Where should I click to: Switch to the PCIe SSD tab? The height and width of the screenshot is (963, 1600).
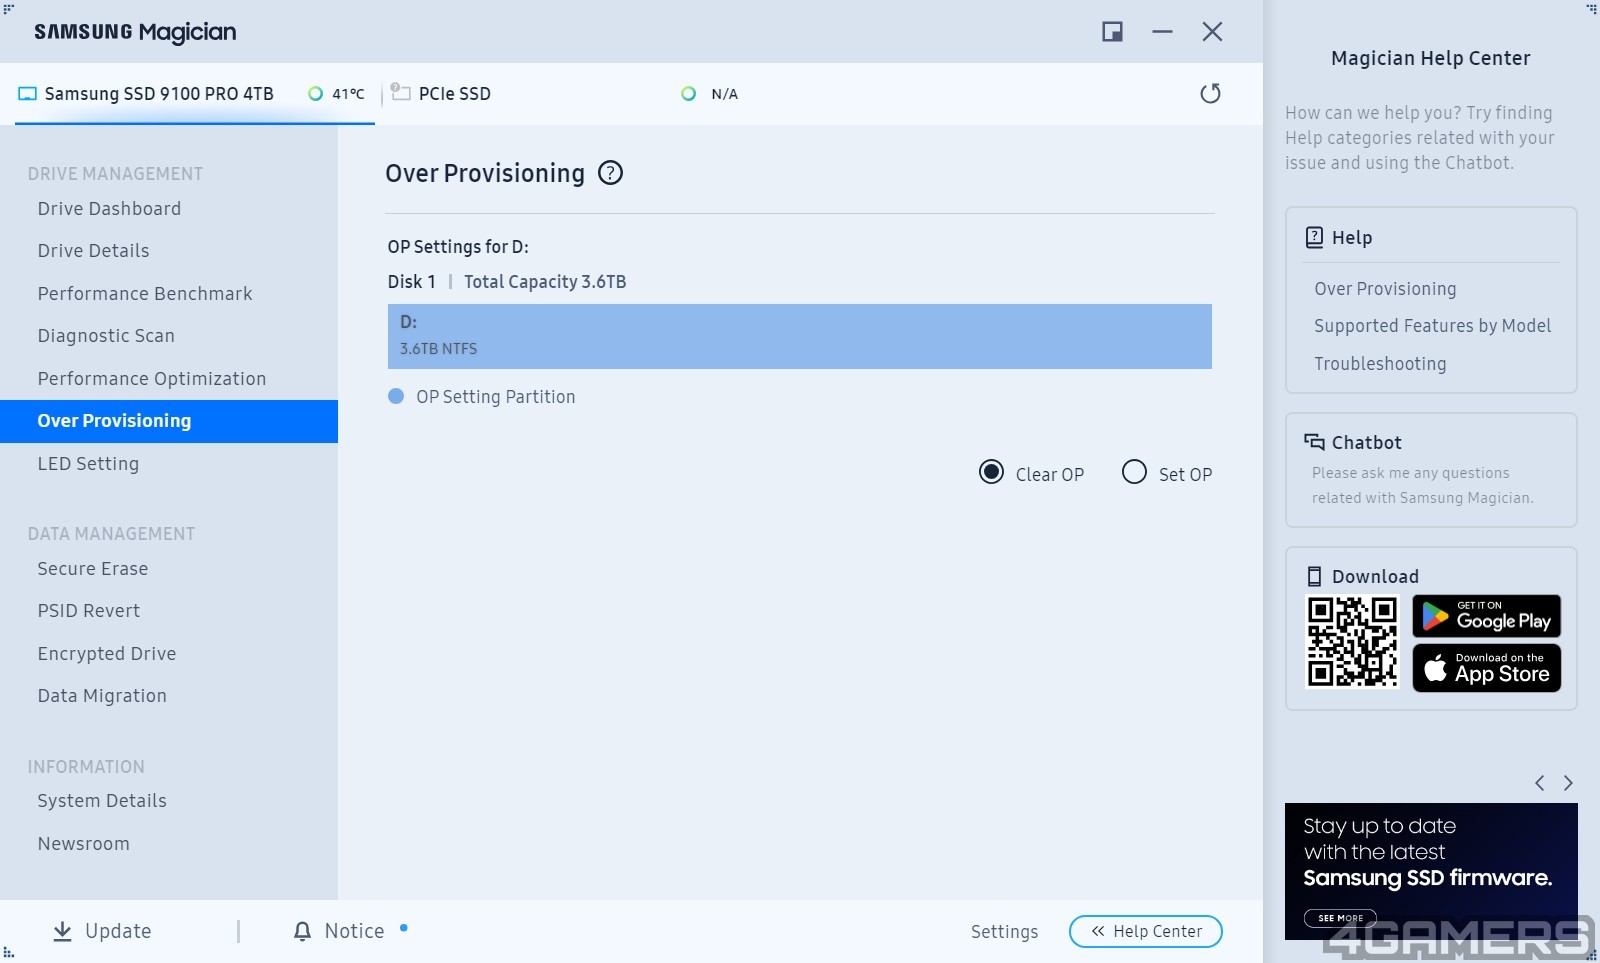coord(454,94)
